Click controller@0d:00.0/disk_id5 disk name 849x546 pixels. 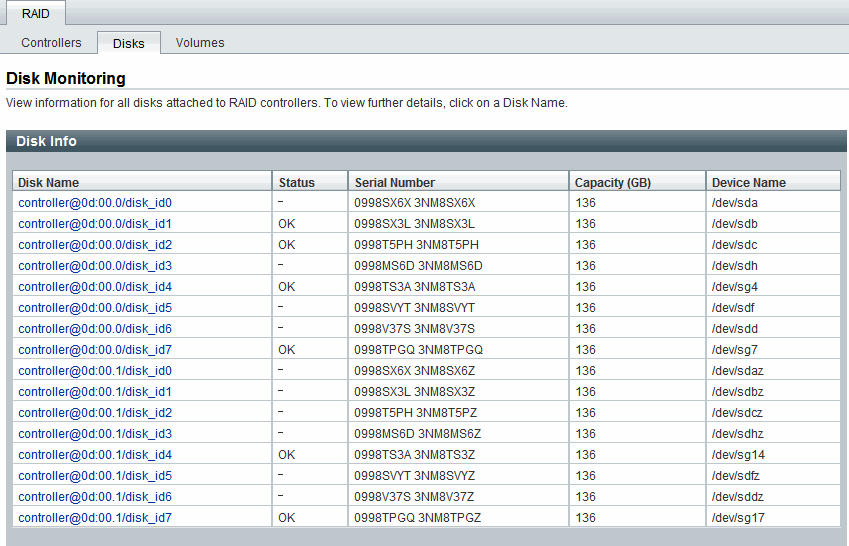[95, 308]
